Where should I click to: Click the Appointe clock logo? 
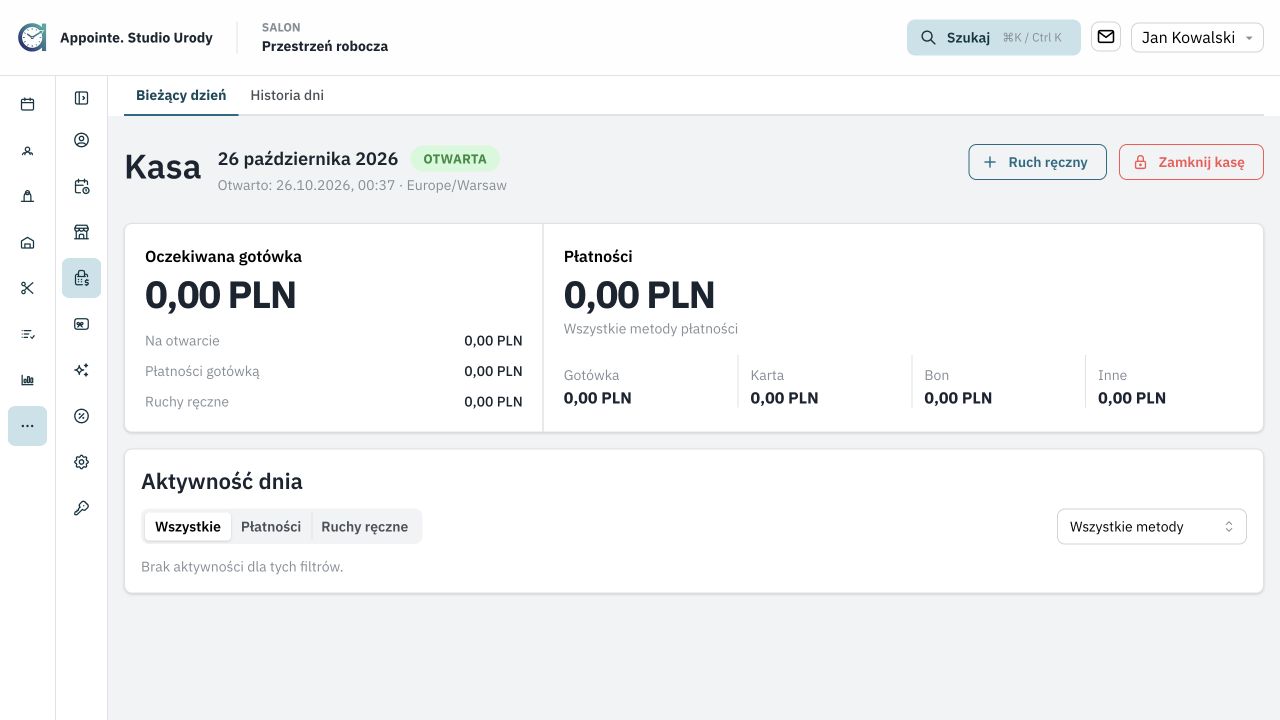[x=32, y=37]
